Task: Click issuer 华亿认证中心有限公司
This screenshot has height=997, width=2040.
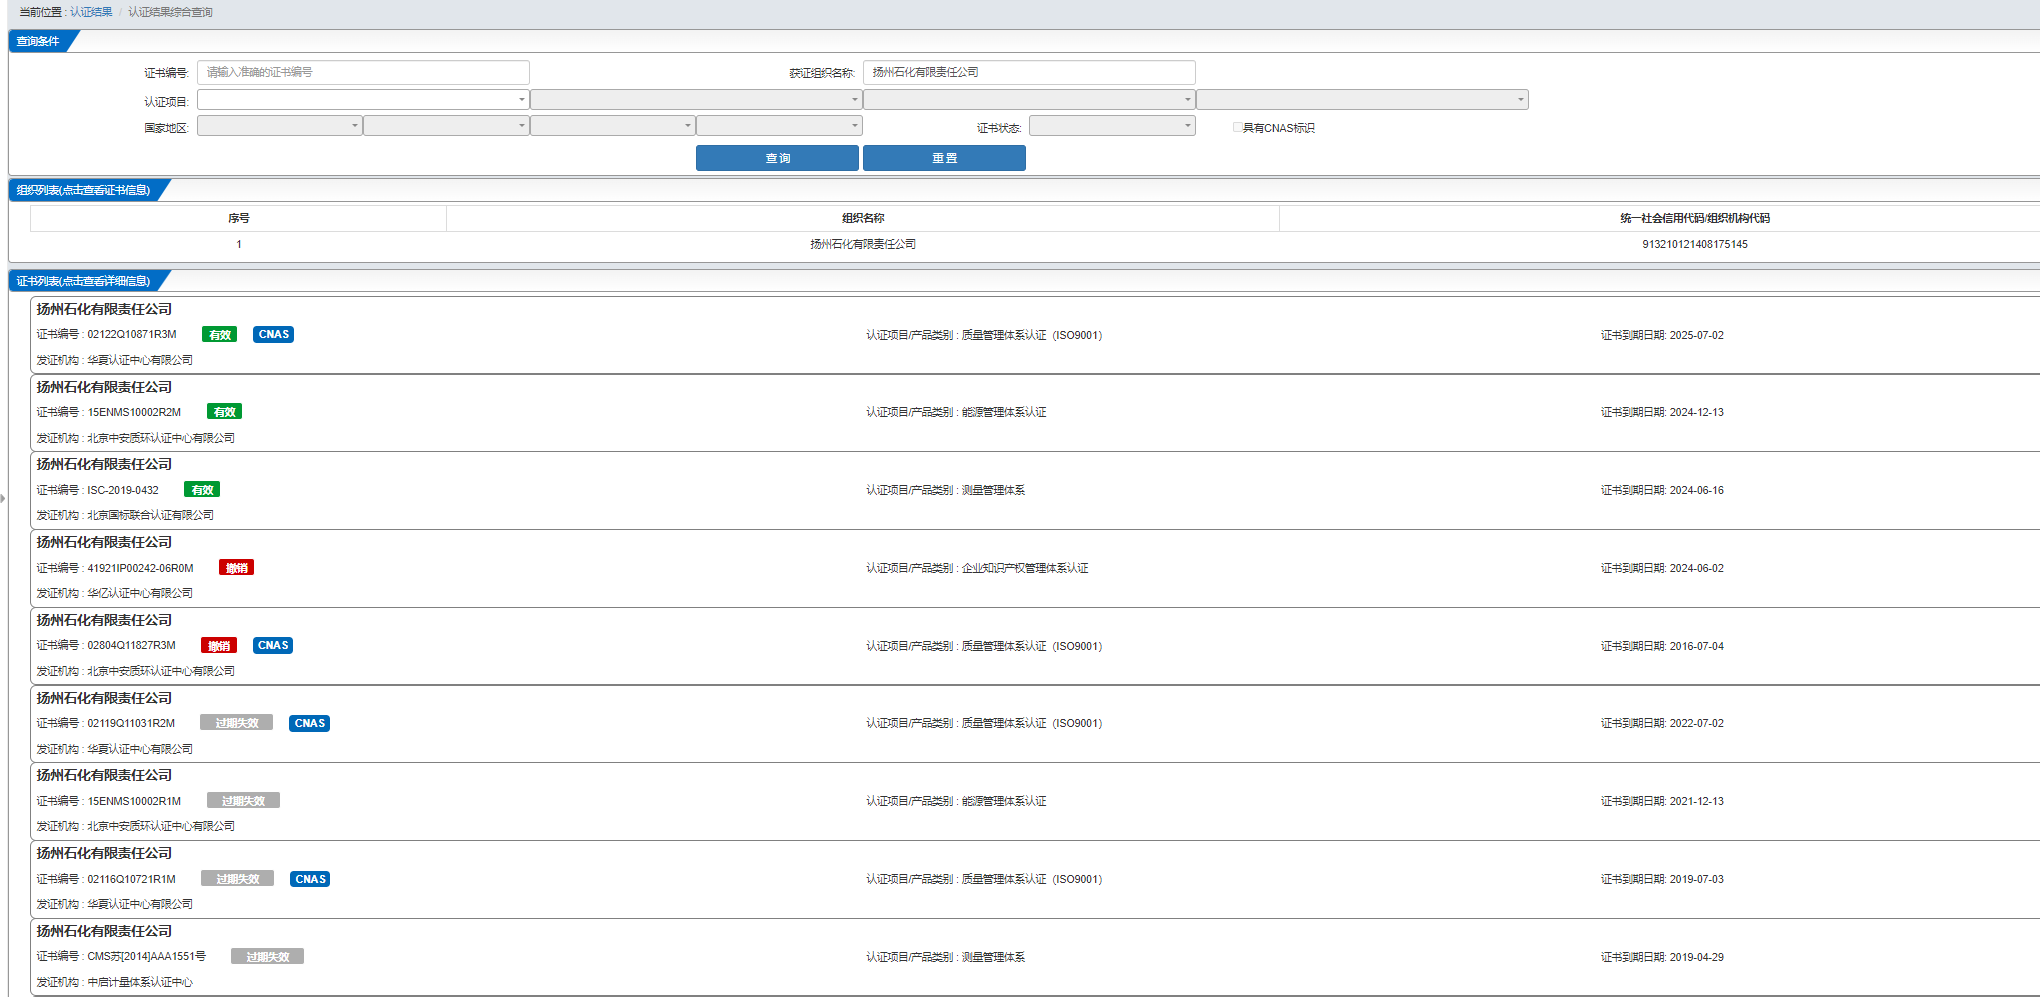Action: click(140, 593)
